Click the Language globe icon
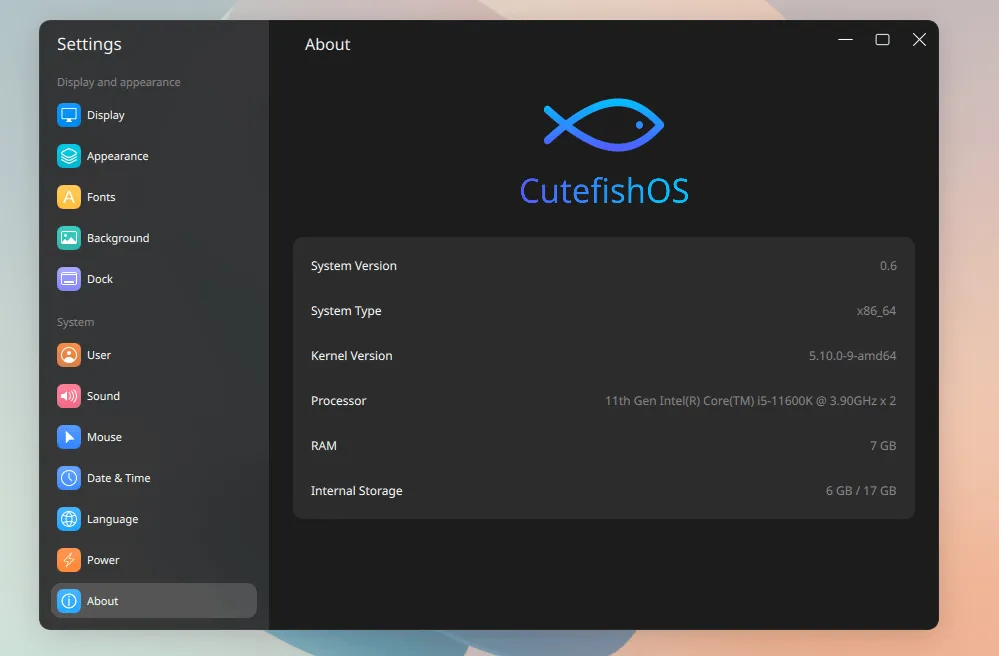This screenshot has width=999, height=656. click(x=69, y=519)
